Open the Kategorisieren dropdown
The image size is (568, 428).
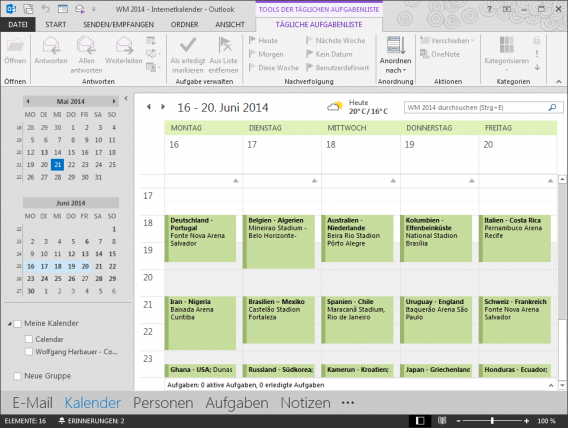[506, 53]
